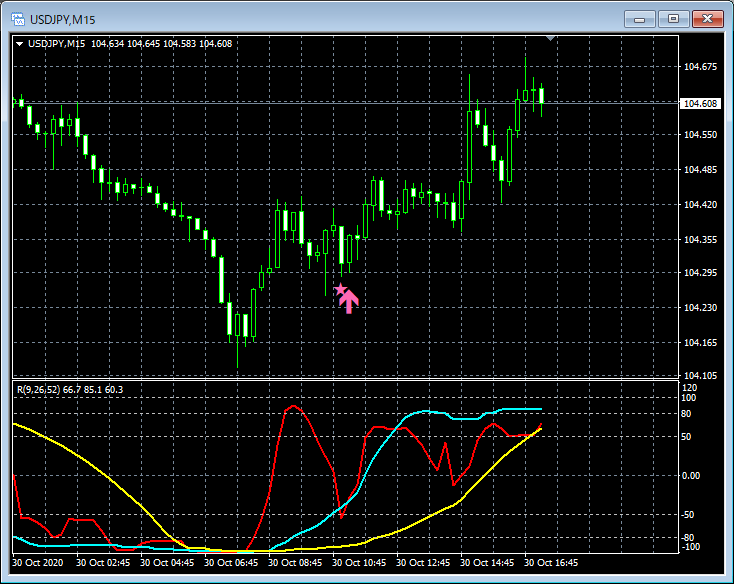
Task: Click the 104.675 price scale label
Action: point(700,67)
